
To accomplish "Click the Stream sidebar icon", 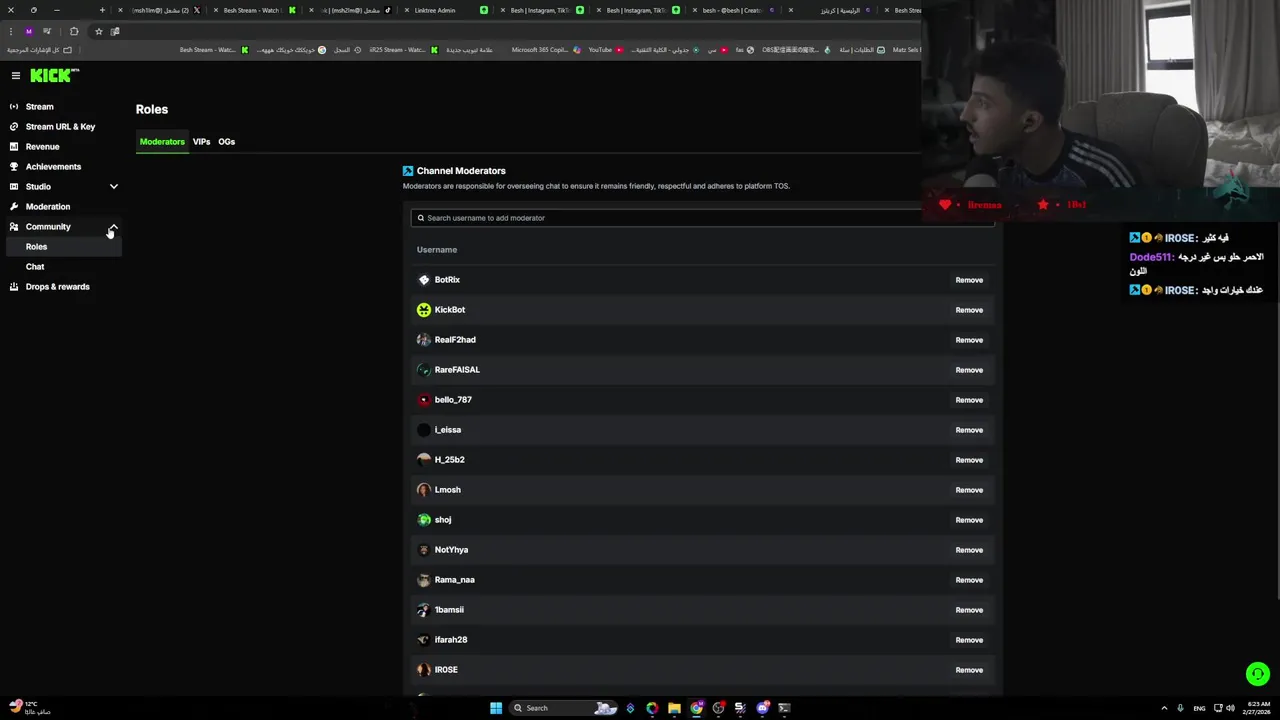I will (14, 107).
